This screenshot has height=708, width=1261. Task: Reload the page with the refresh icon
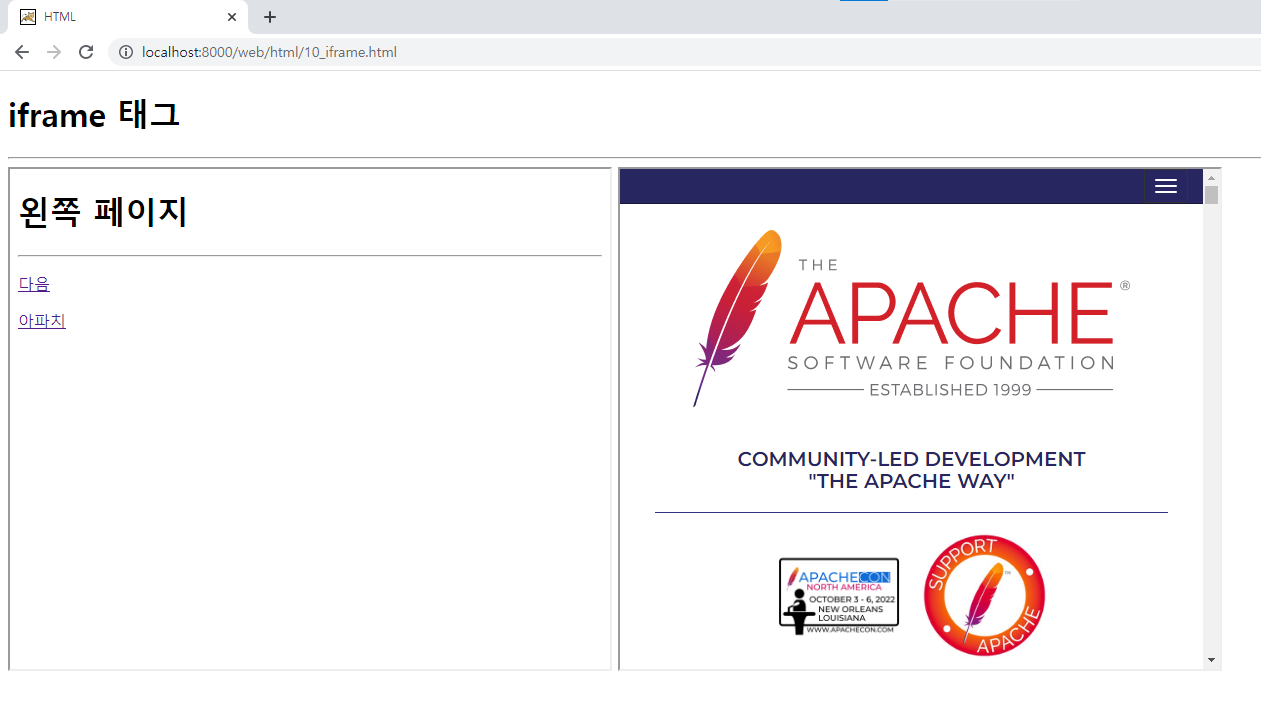click(86, 52)
